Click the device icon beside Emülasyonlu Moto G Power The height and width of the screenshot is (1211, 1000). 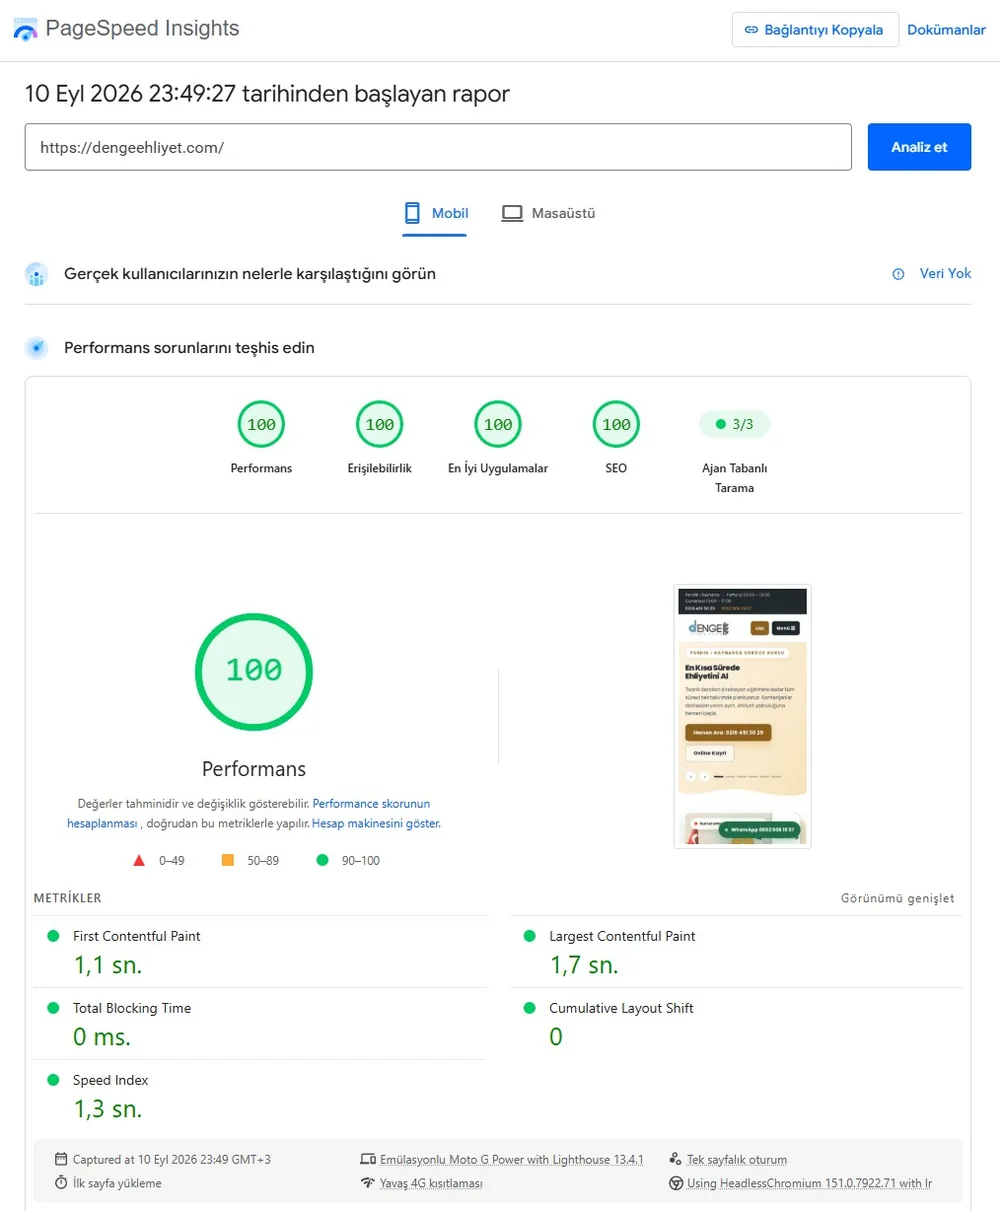click(368, 1160)
